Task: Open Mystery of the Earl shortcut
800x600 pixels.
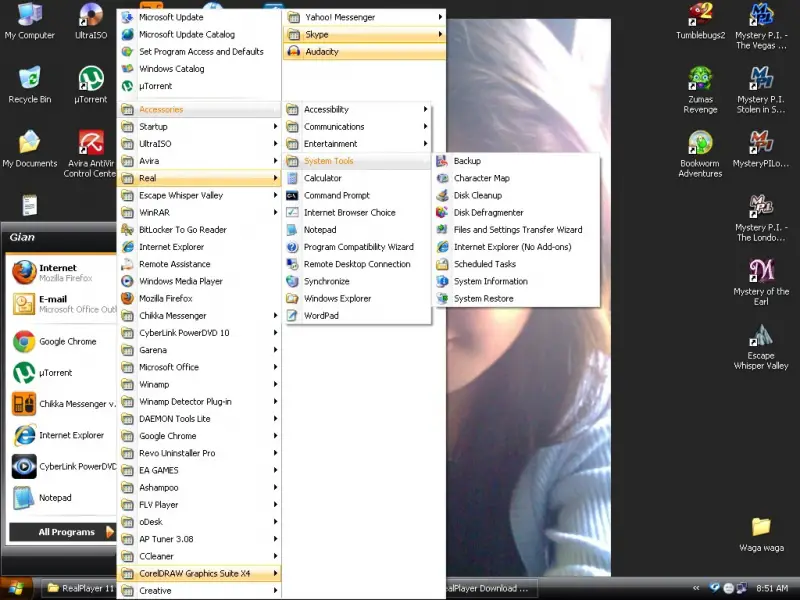Action: pos(761,282)
